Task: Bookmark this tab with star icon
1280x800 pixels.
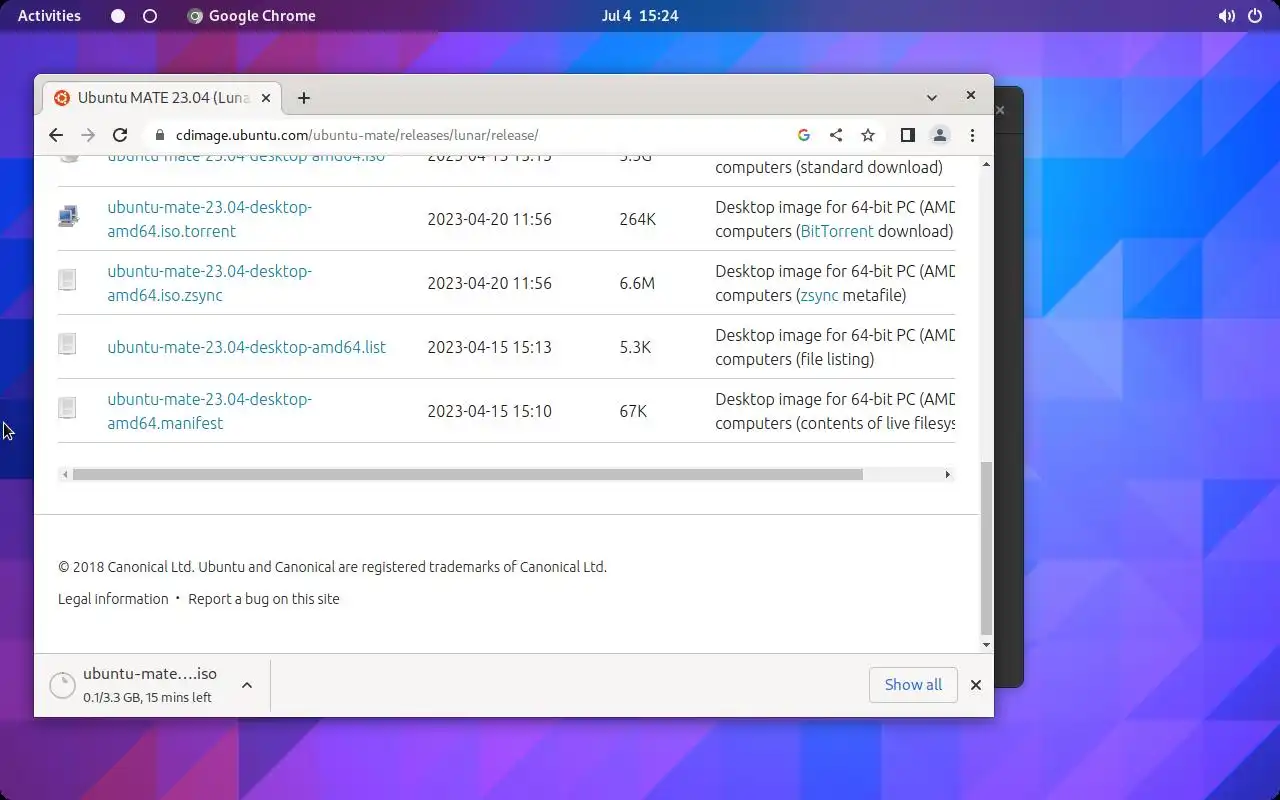Action: (x=868, y=135)
